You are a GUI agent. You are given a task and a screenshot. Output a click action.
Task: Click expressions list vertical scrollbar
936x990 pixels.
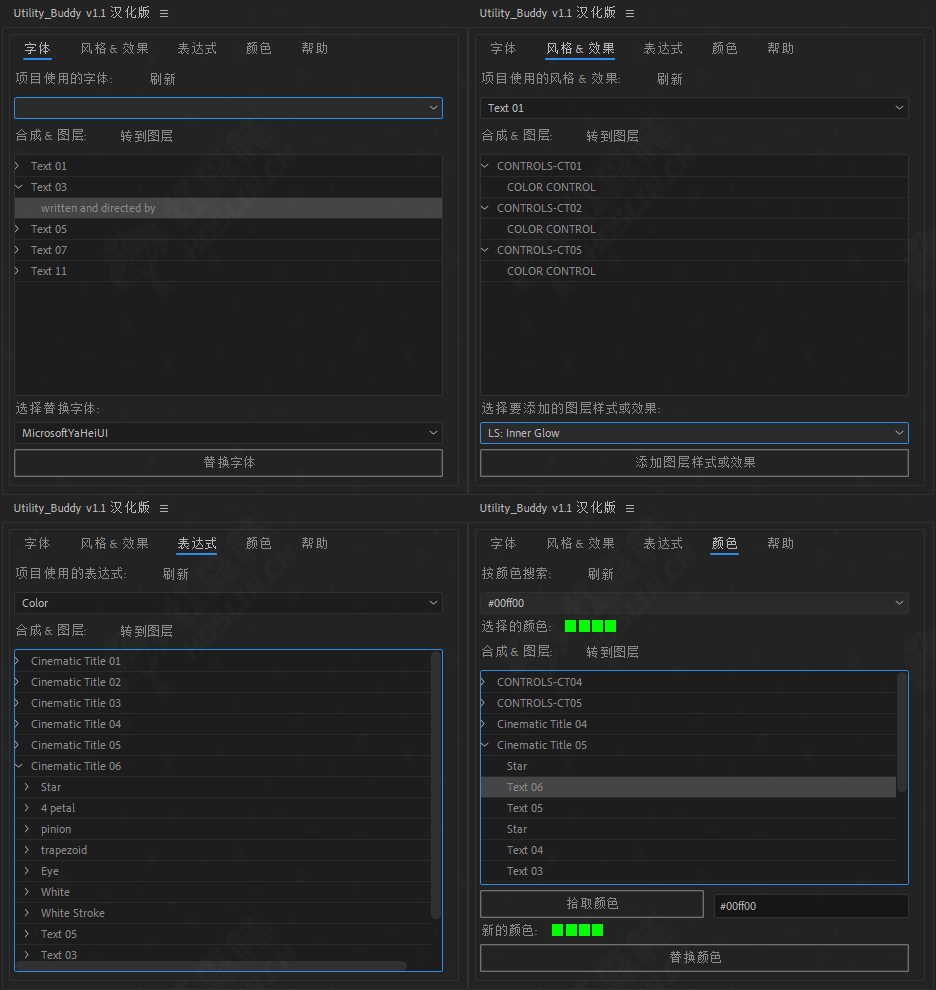click(436, 785)
